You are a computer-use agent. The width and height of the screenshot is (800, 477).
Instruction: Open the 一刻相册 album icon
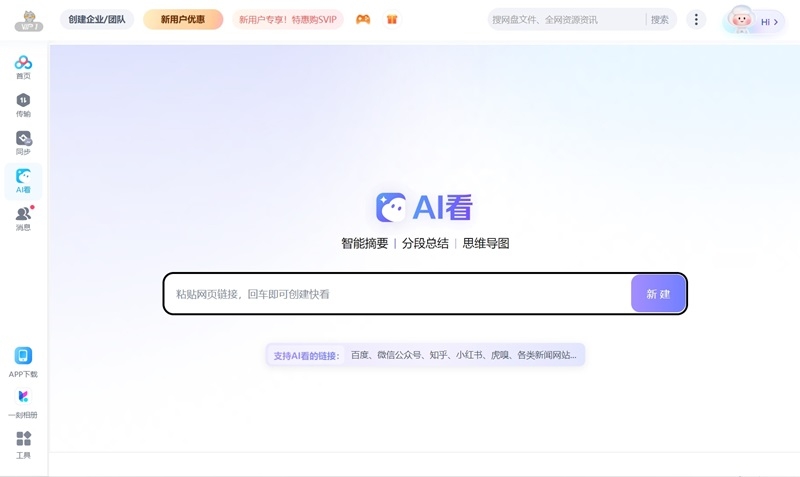[x=23, y=404]
